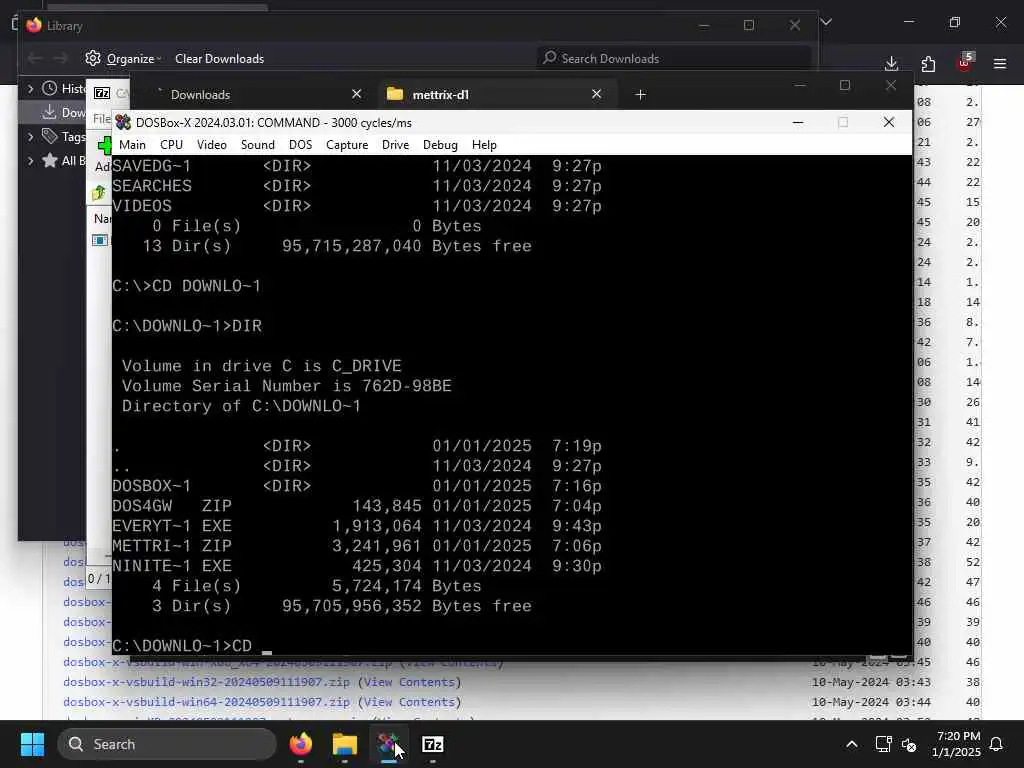
Task: Click the green Add button in 7-Zip
Action: coord(104,146)
